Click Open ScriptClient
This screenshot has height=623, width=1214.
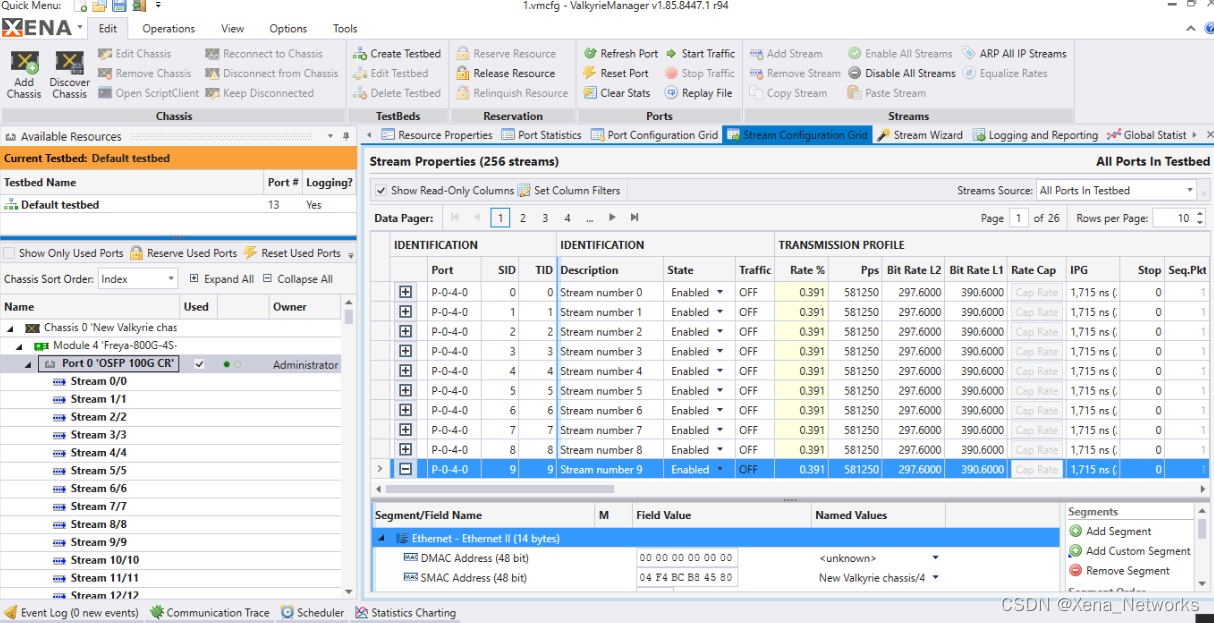pyautogui.click(x=149, y=93)
